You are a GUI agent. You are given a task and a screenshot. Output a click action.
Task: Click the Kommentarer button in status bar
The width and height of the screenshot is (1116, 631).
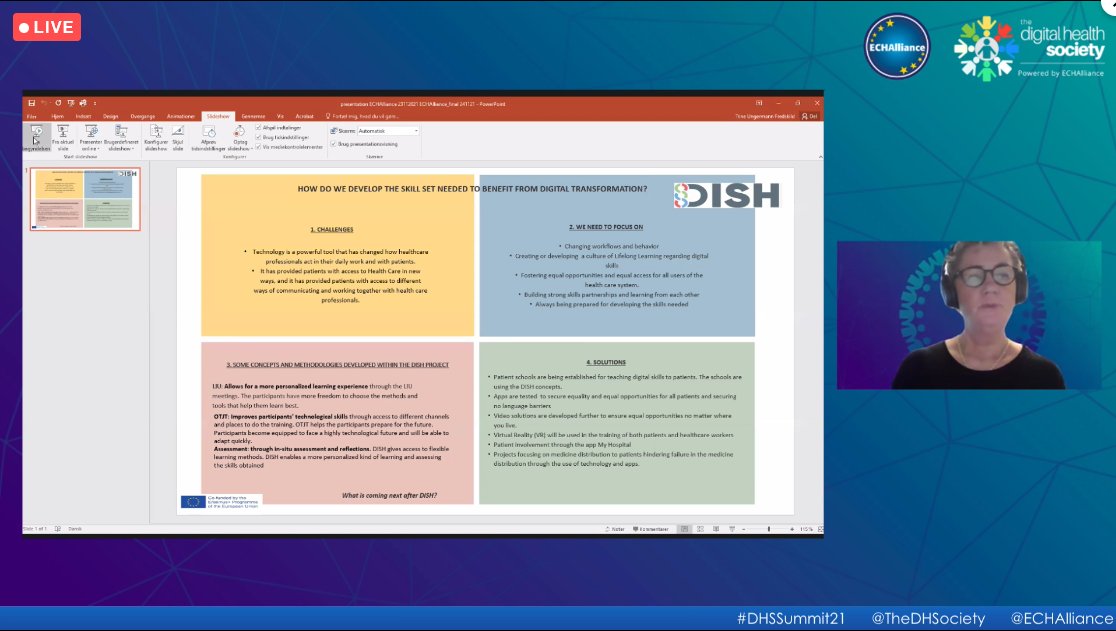tap(651, 529)
